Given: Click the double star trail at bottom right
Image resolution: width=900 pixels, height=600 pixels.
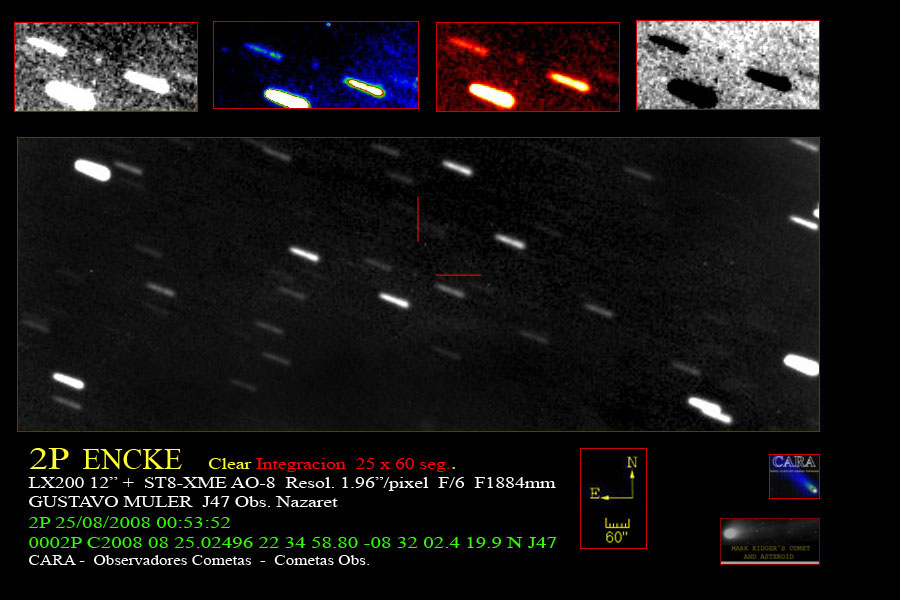Looking at the screenshot, I should click(709, 408).
